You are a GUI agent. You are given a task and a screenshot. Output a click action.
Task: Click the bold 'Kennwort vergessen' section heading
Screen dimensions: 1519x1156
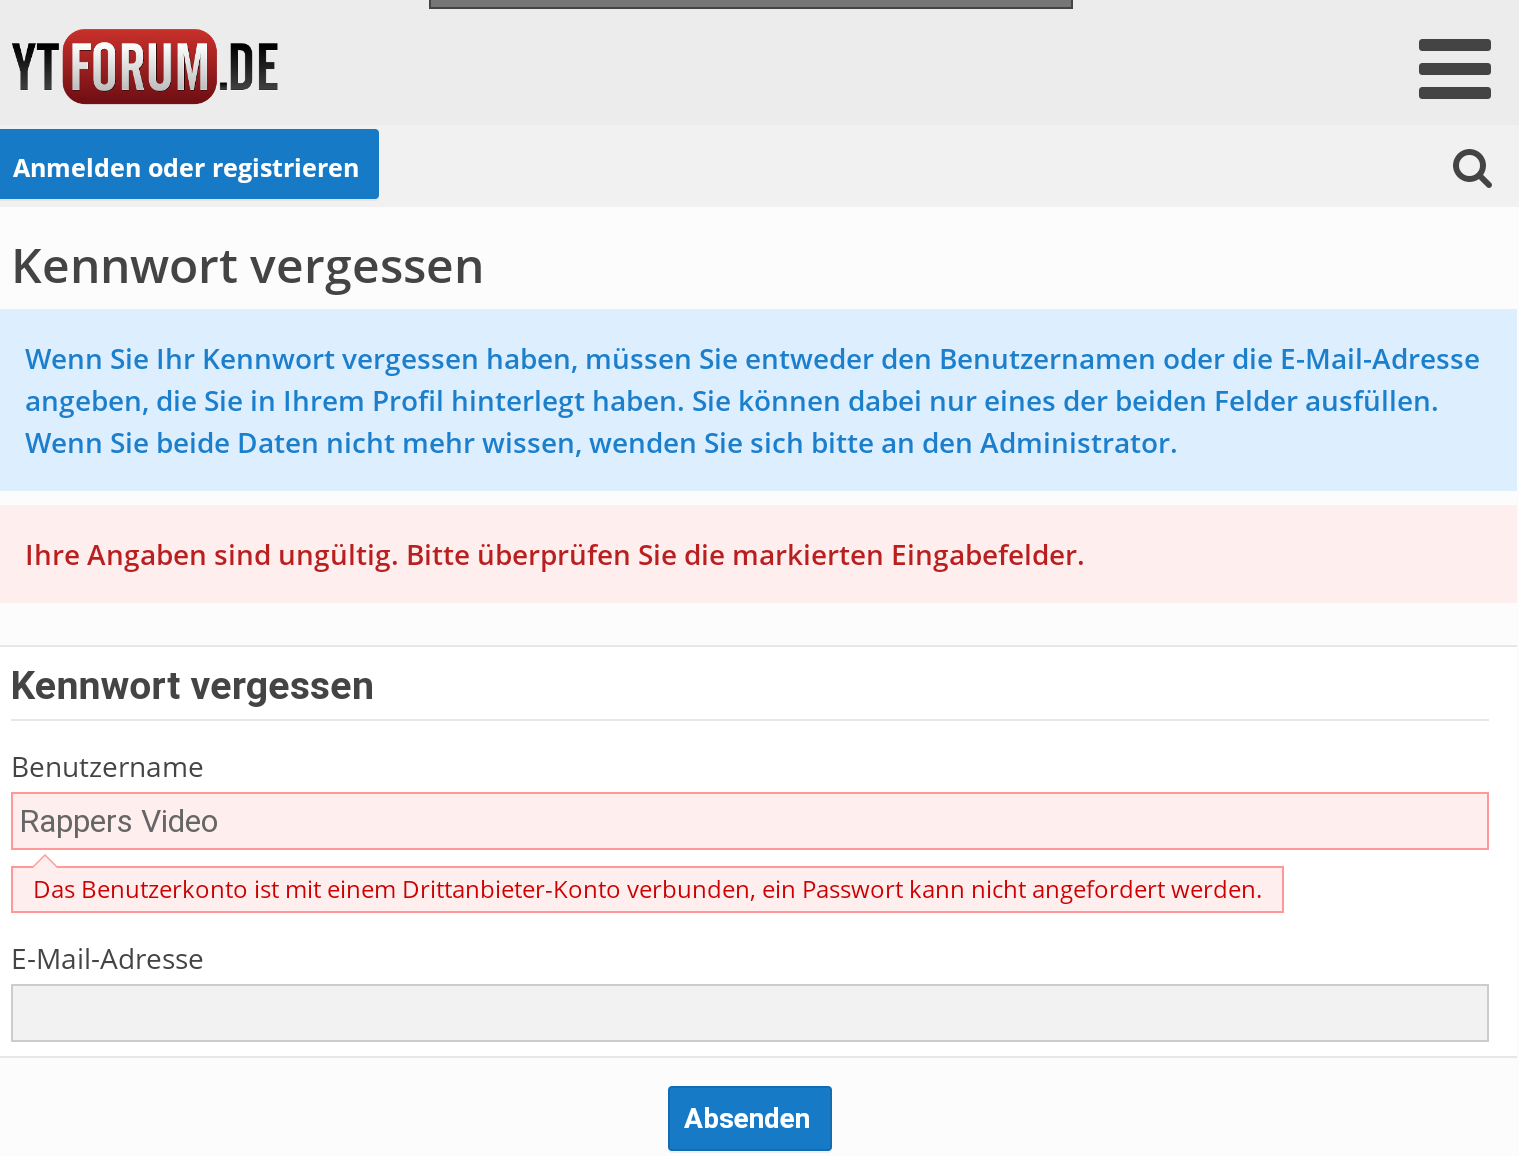pyautogui.click(x=192, y=686)
